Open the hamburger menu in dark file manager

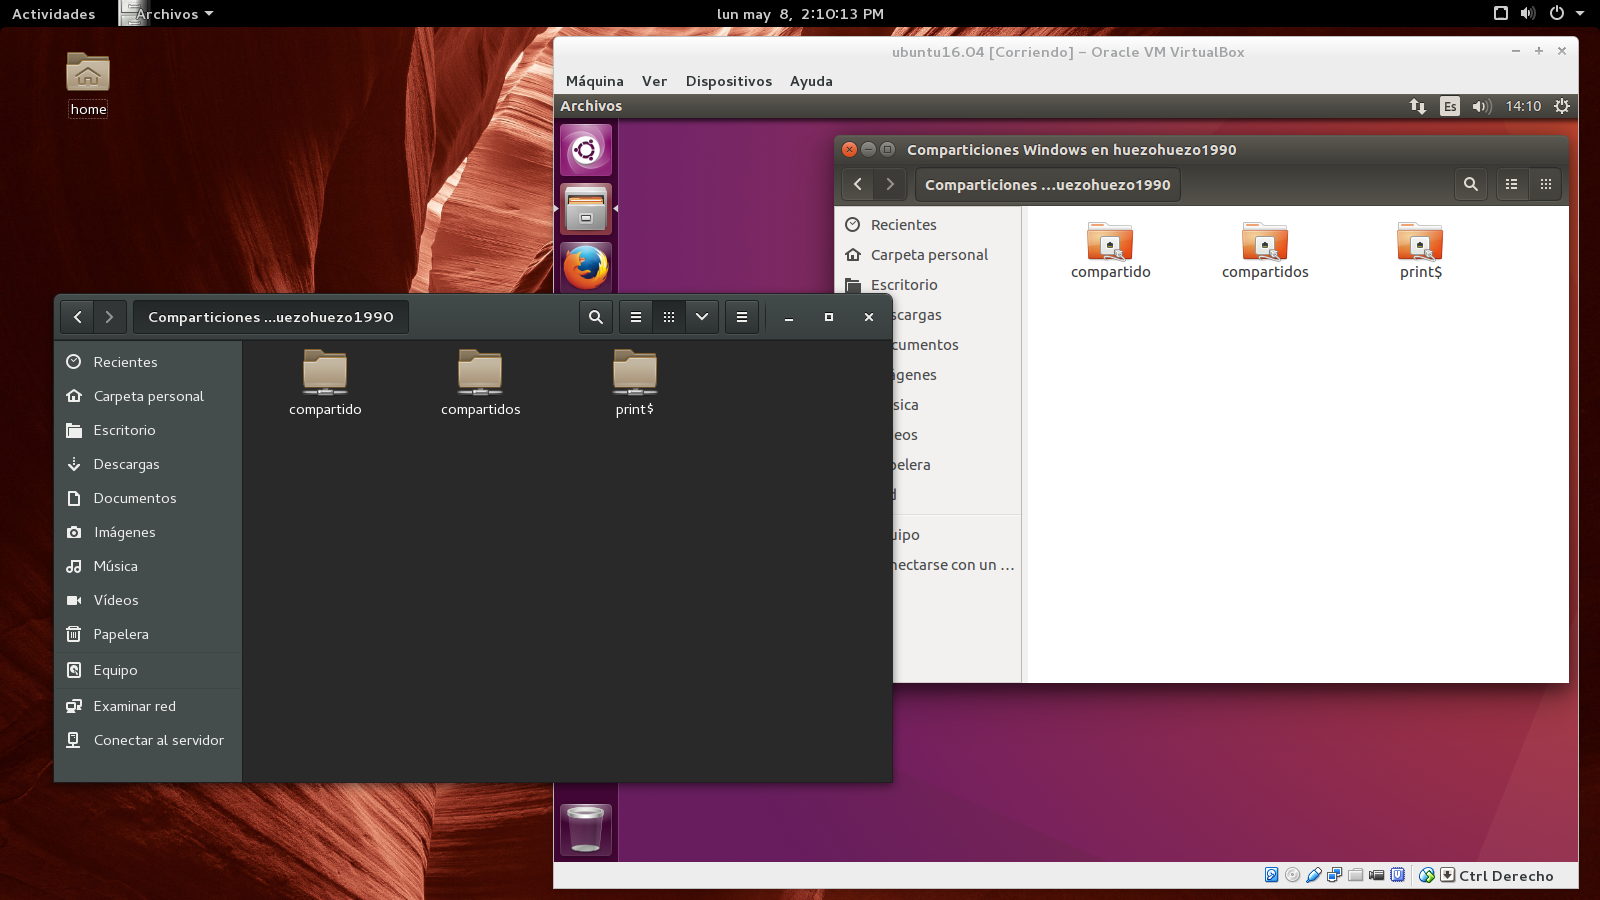pos(742,317)
